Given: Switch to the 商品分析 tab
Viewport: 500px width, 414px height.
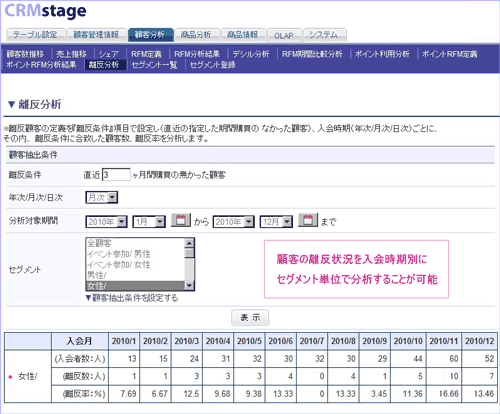Looking at the screenshot, I should pyautogui.click(x=197, y=35).
